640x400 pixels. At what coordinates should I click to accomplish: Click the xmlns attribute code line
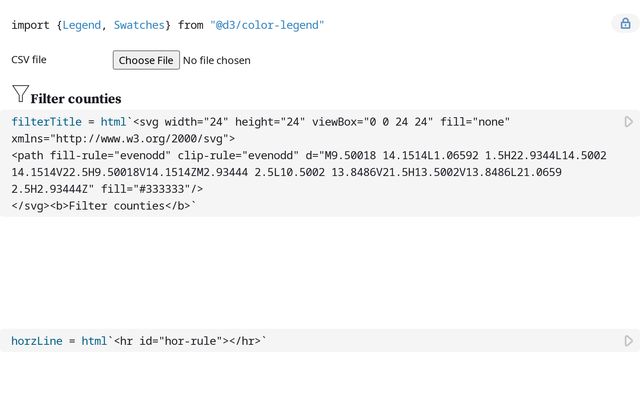click(120, 139)
